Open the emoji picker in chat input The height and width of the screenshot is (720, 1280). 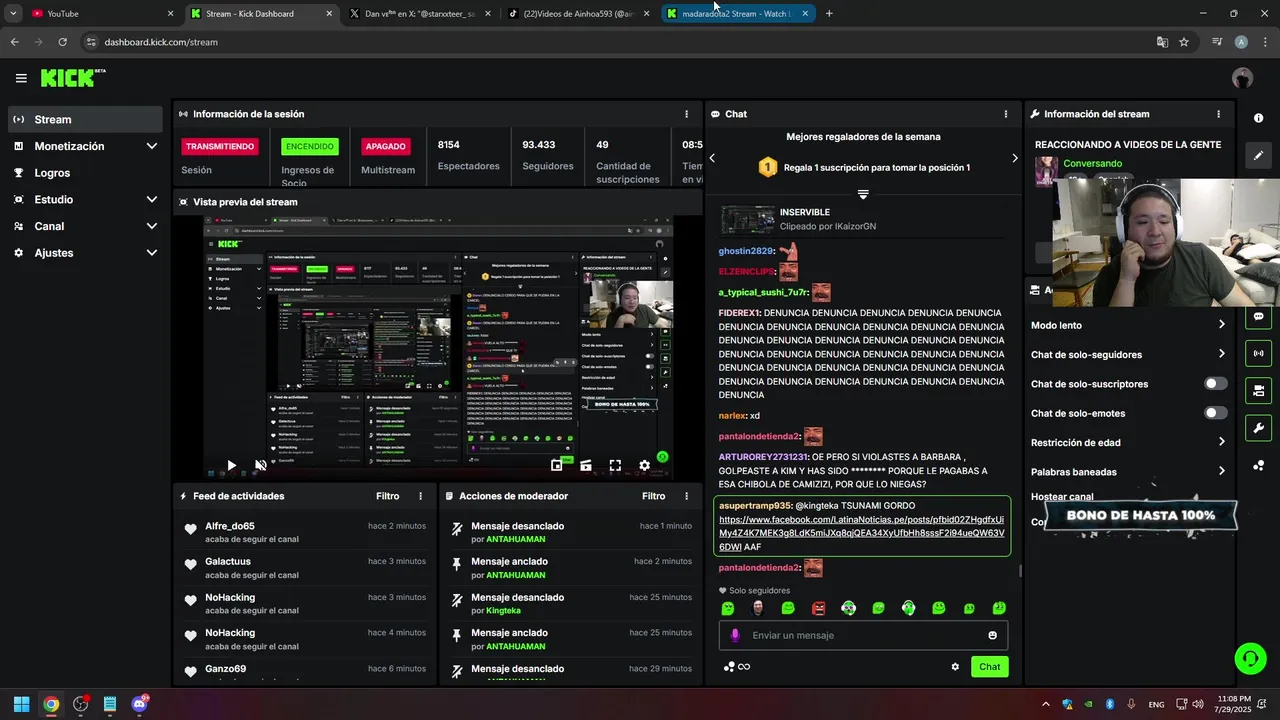tap(992, 635)
